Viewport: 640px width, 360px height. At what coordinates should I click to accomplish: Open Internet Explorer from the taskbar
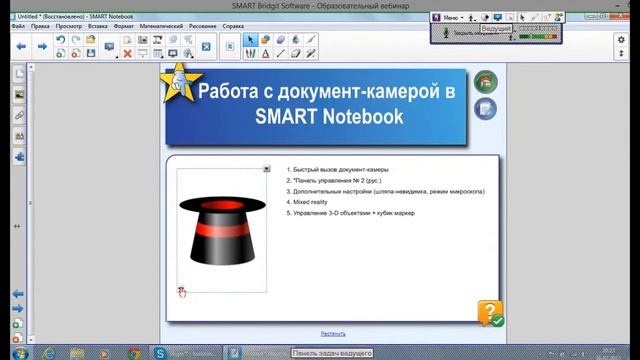click(x=49, y=353)
